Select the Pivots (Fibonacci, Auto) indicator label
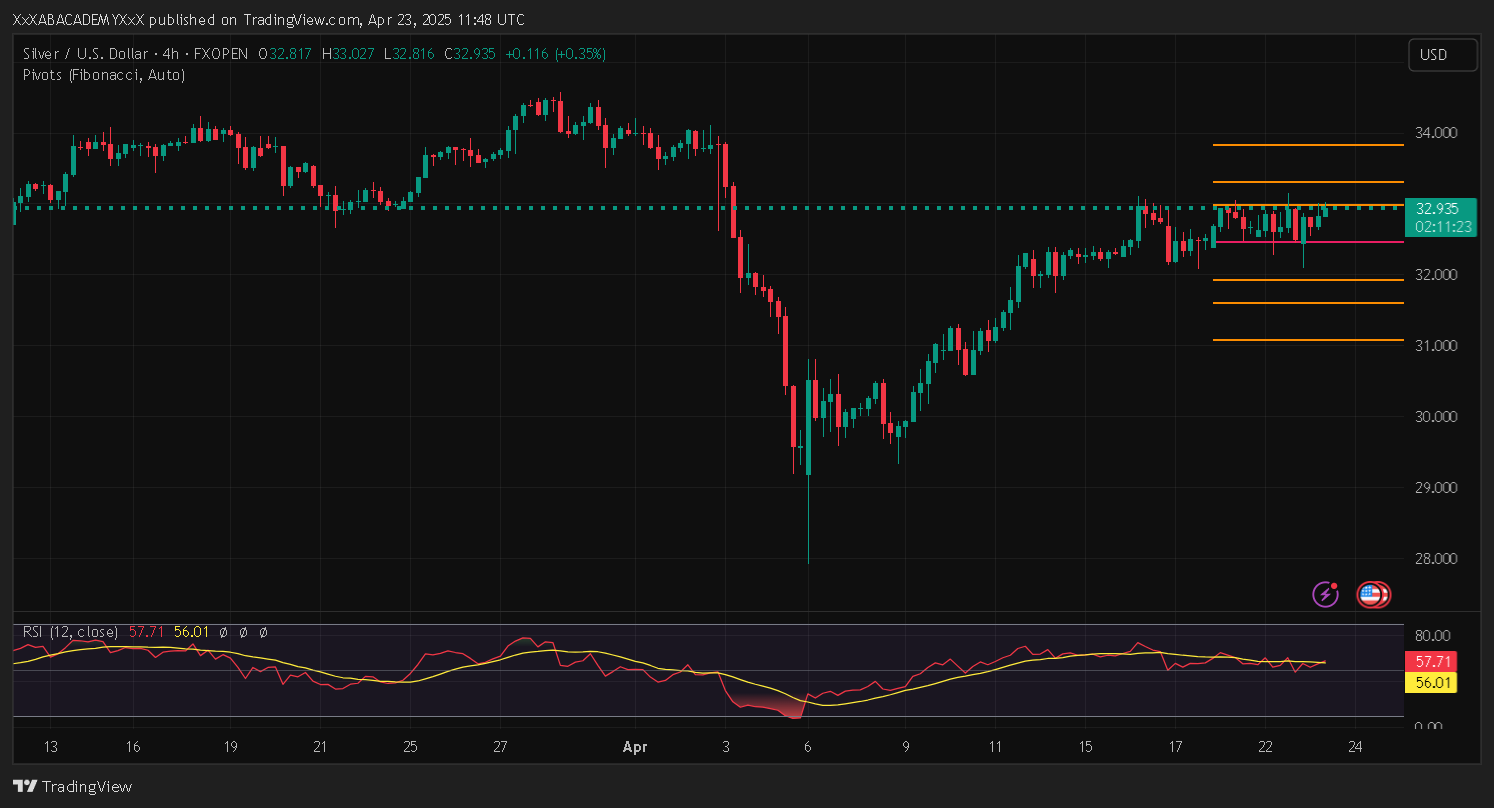Image resolution: width=1494 pixels, height=808 pixels. click(x=103, y=75)
